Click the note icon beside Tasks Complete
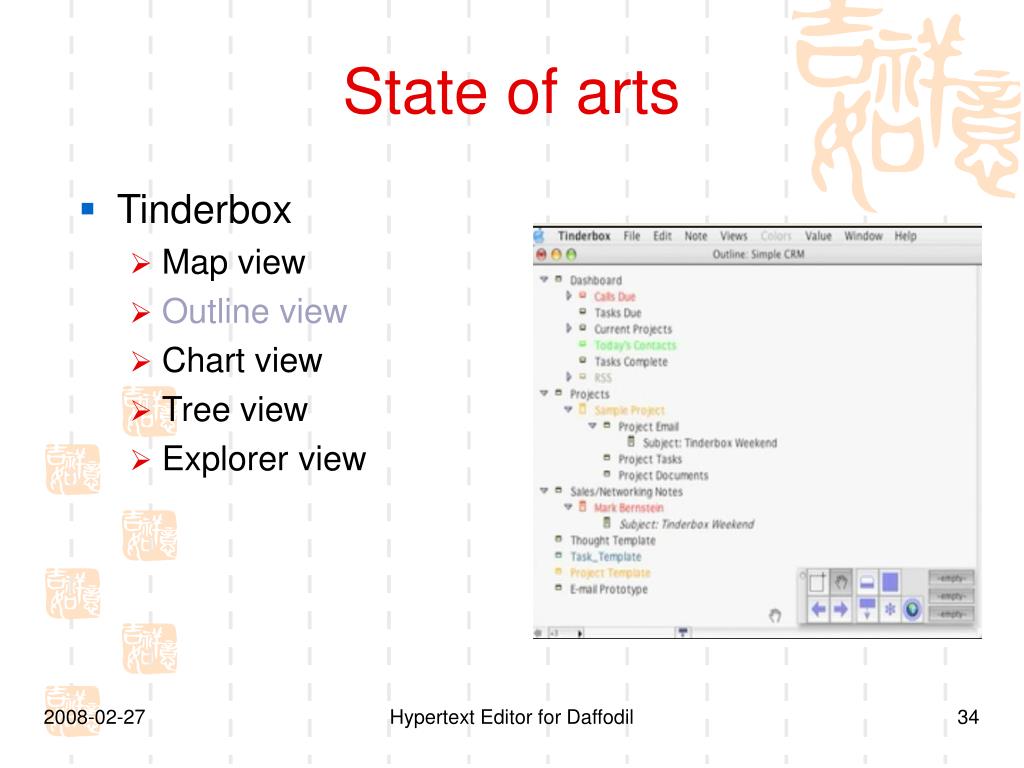 tap(583, 360)
